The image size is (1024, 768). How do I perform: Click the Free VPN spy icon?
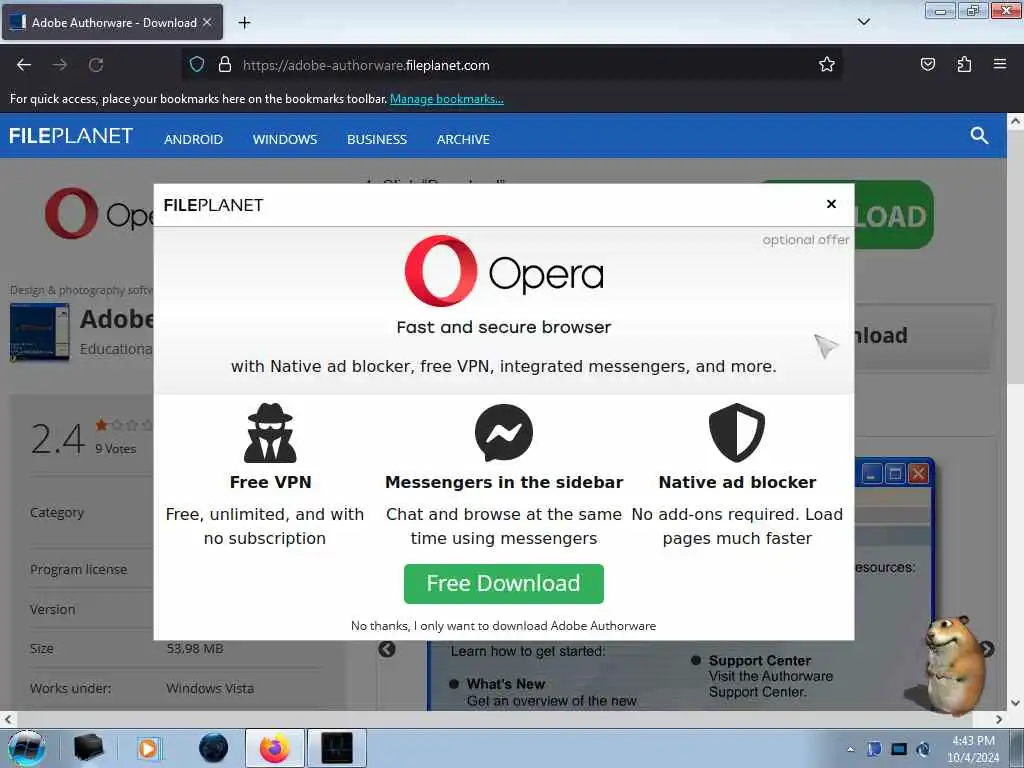(x=270, y=432)
